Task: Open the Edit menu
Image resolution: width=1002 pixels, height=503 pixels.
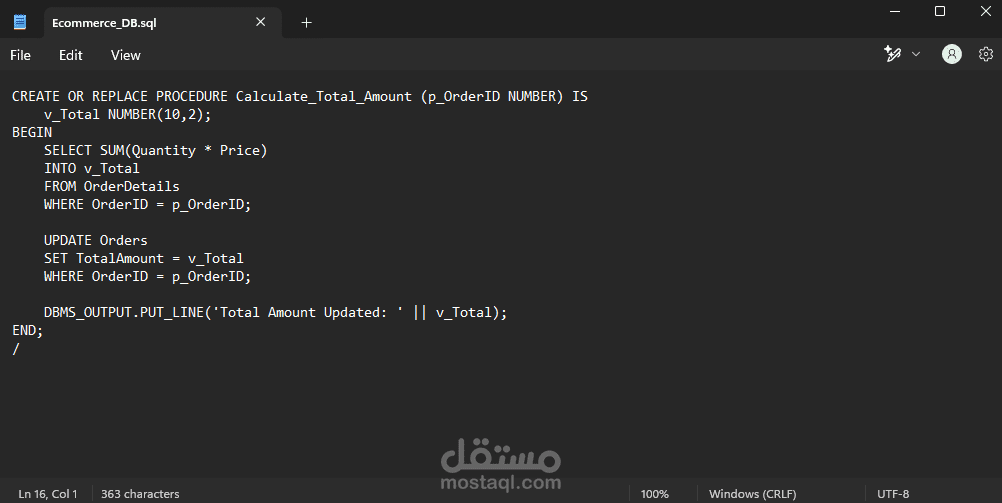Action: pyautogui.click(x=70, y=55)
